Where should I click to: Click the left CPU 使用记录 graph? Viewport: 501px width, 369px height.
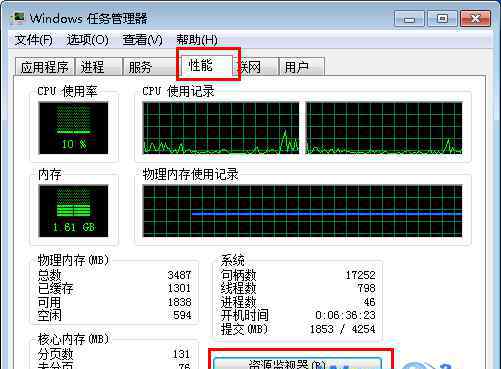click(x=221, y=128)
